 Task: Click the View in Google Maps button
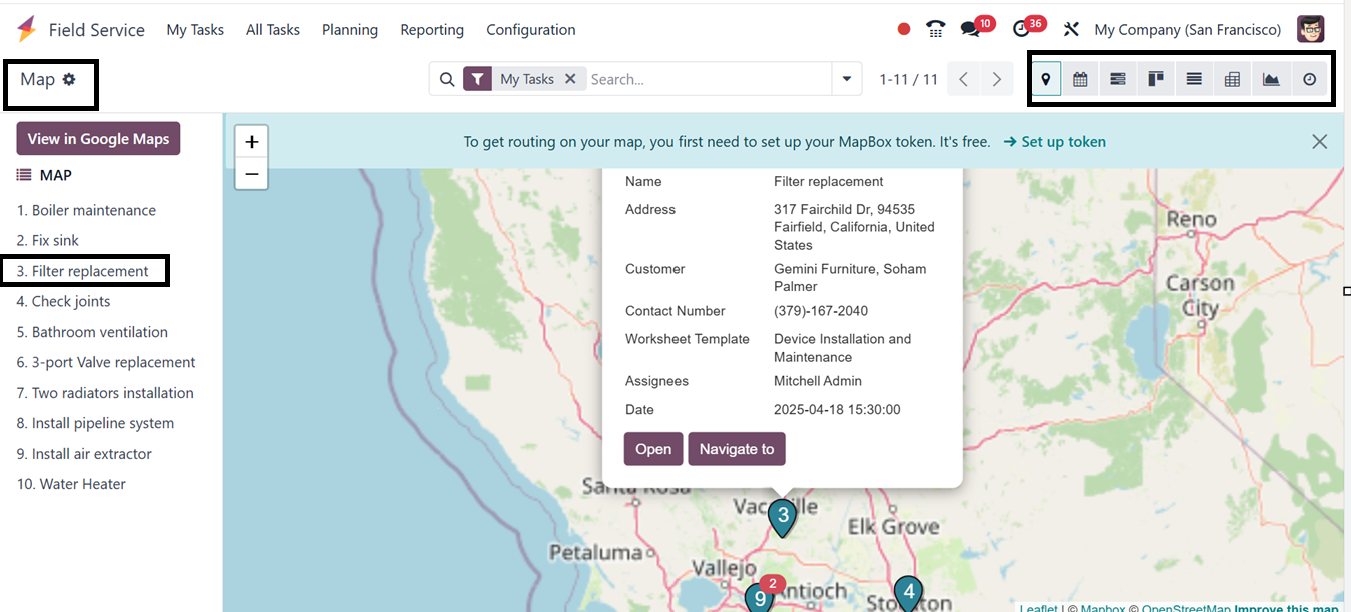tap(98, 139)
